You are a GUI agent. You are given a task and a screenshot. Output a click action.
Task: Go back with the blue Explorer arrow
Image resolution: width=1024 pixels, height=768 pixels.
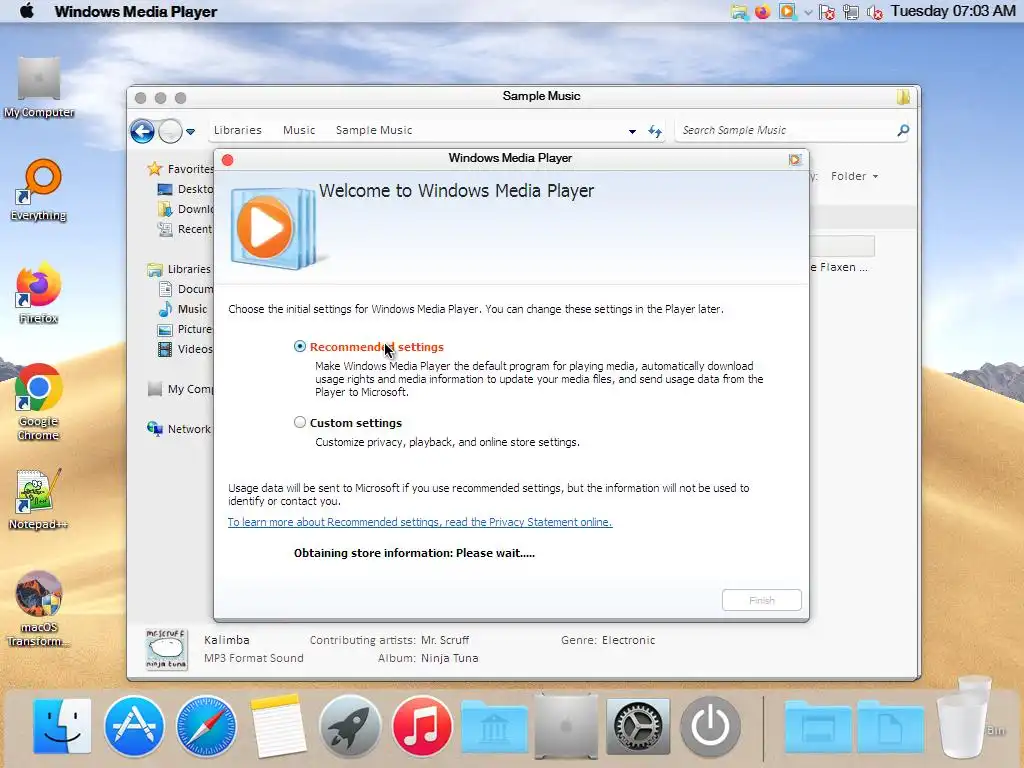point(142,131)
